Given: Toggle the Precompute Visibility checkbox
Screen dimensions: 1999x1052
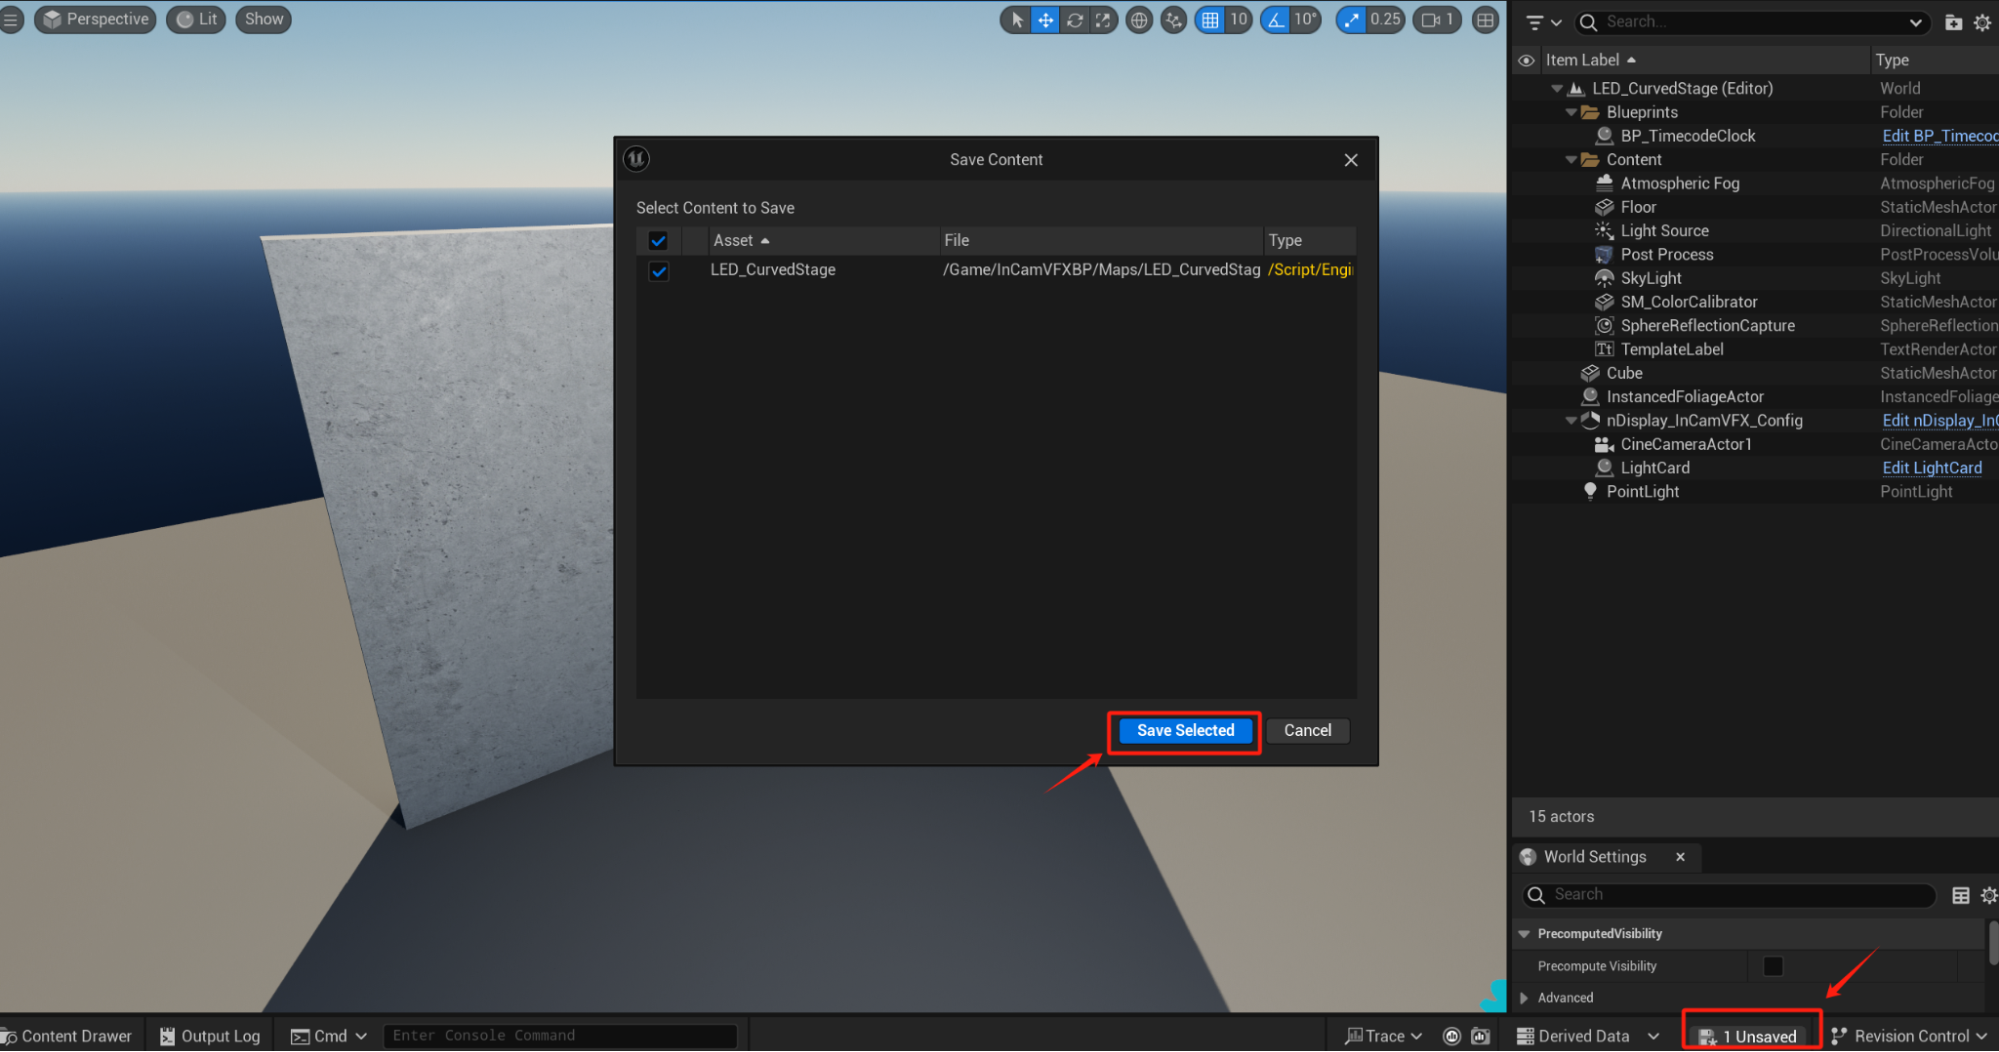Looking at the screenshot, I should pos(1773,966).
